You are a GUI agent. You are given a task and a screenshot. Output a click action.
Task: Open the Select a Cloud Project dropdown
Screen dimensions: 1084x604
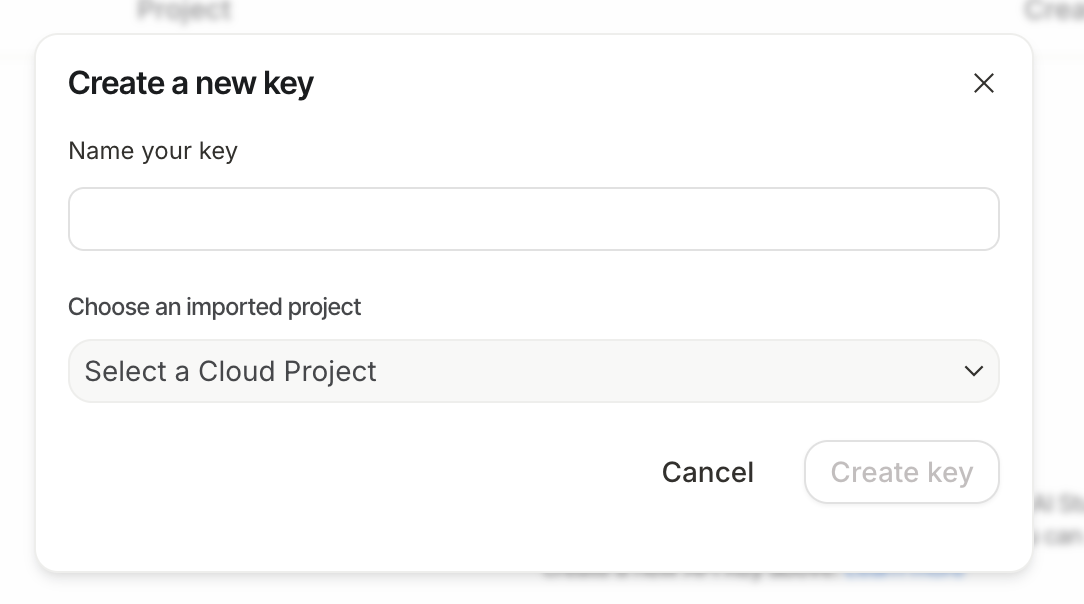tap(533, 371)
